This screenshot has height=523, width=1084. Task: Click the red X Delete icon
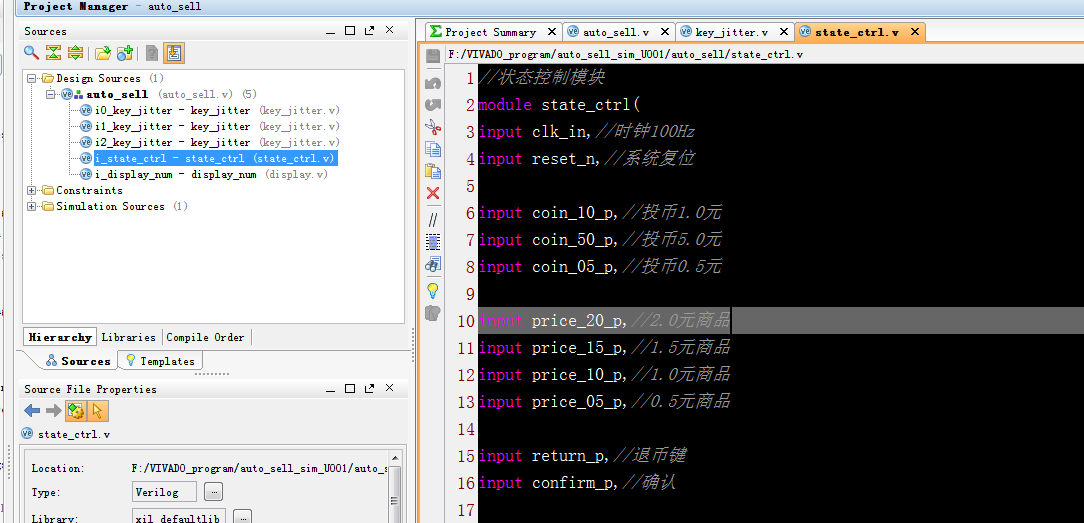(433, 193)
